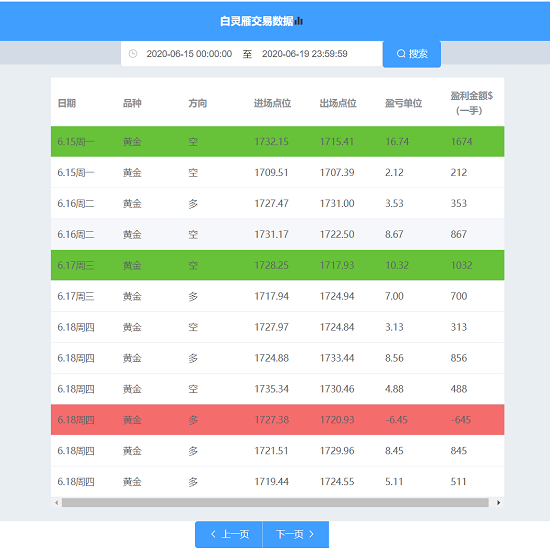Go to previous page with 上一页

tap(229, 534)
